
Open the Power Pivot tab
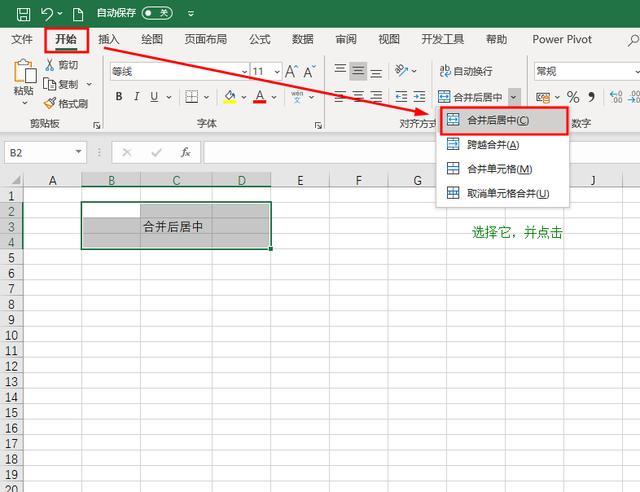562,40
